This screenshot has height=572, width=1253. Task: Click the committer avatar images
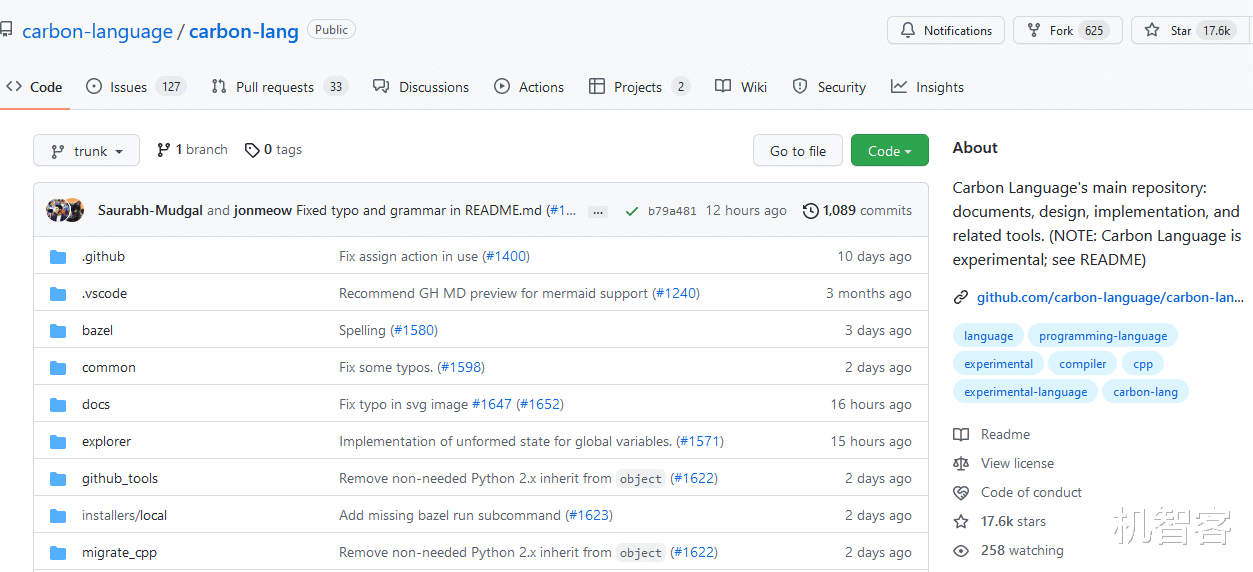point(65,210)
